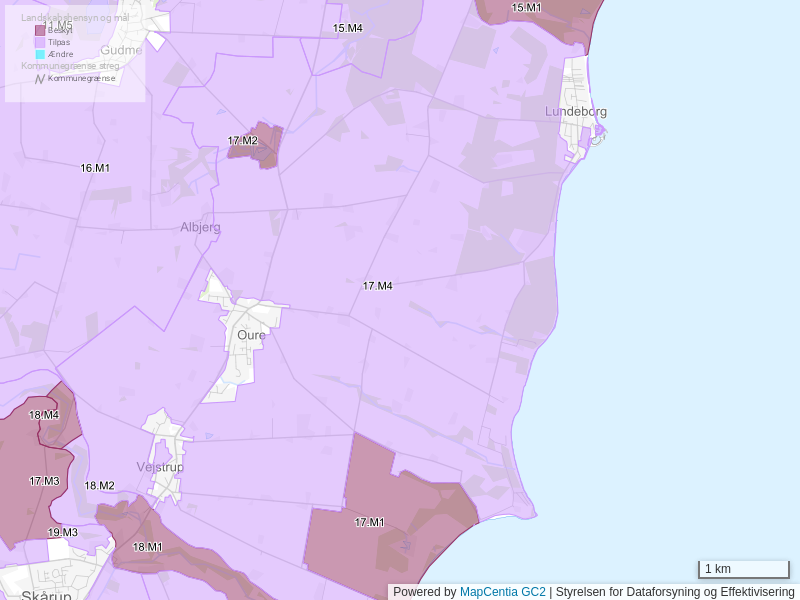Image resolution: width=800 pixels, height=600 pixels.
Task: Click the Vejstrup village label
Action: 160,467
